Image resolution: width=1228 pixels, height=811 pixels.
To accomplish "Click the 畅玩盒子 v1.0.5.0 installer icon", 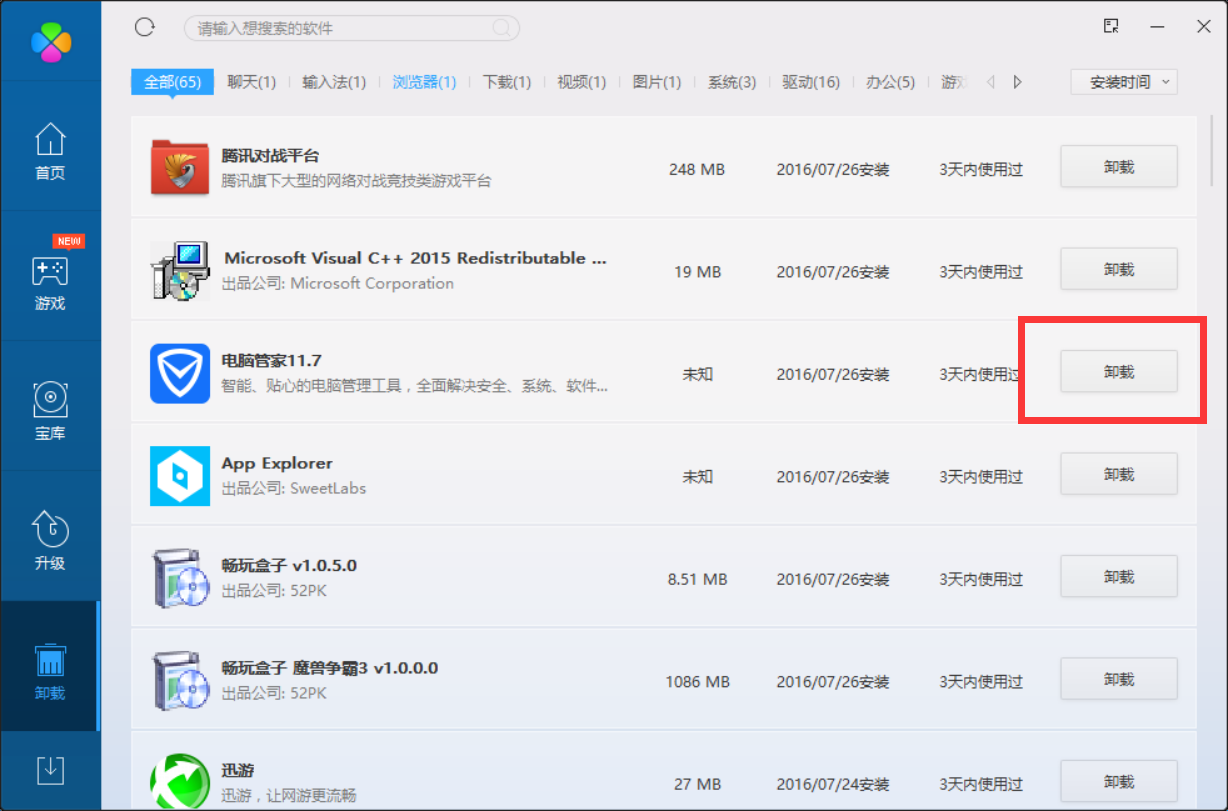I will tap(180, 578).
